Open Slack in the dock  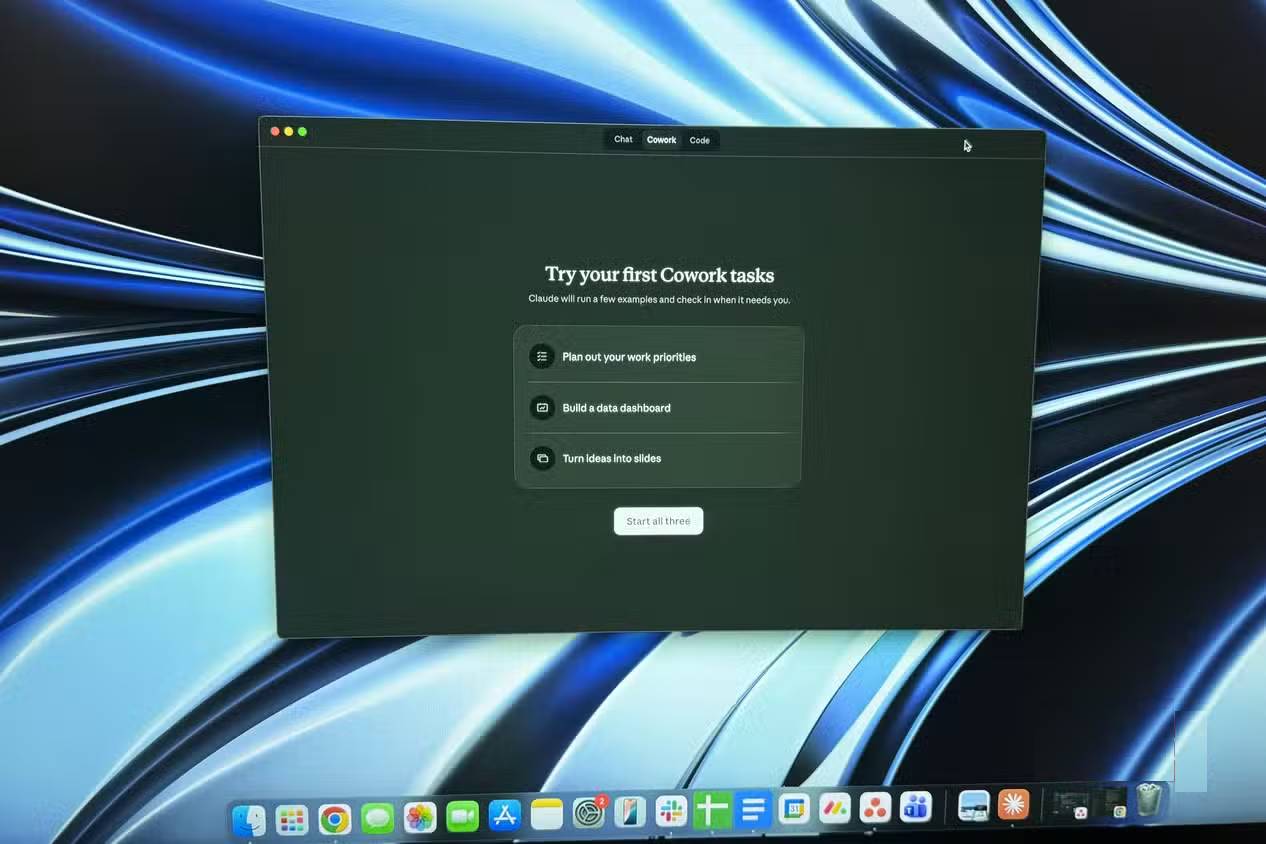(x=671, y=812)
